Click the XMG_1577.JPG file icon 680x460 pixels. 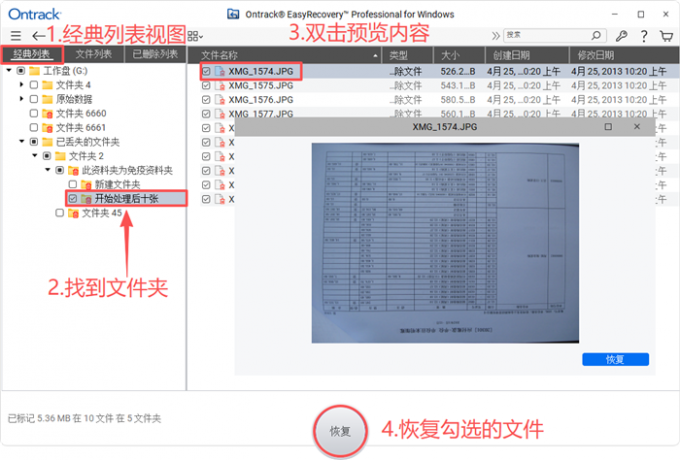pyautogui.click(x=220, y=114)
